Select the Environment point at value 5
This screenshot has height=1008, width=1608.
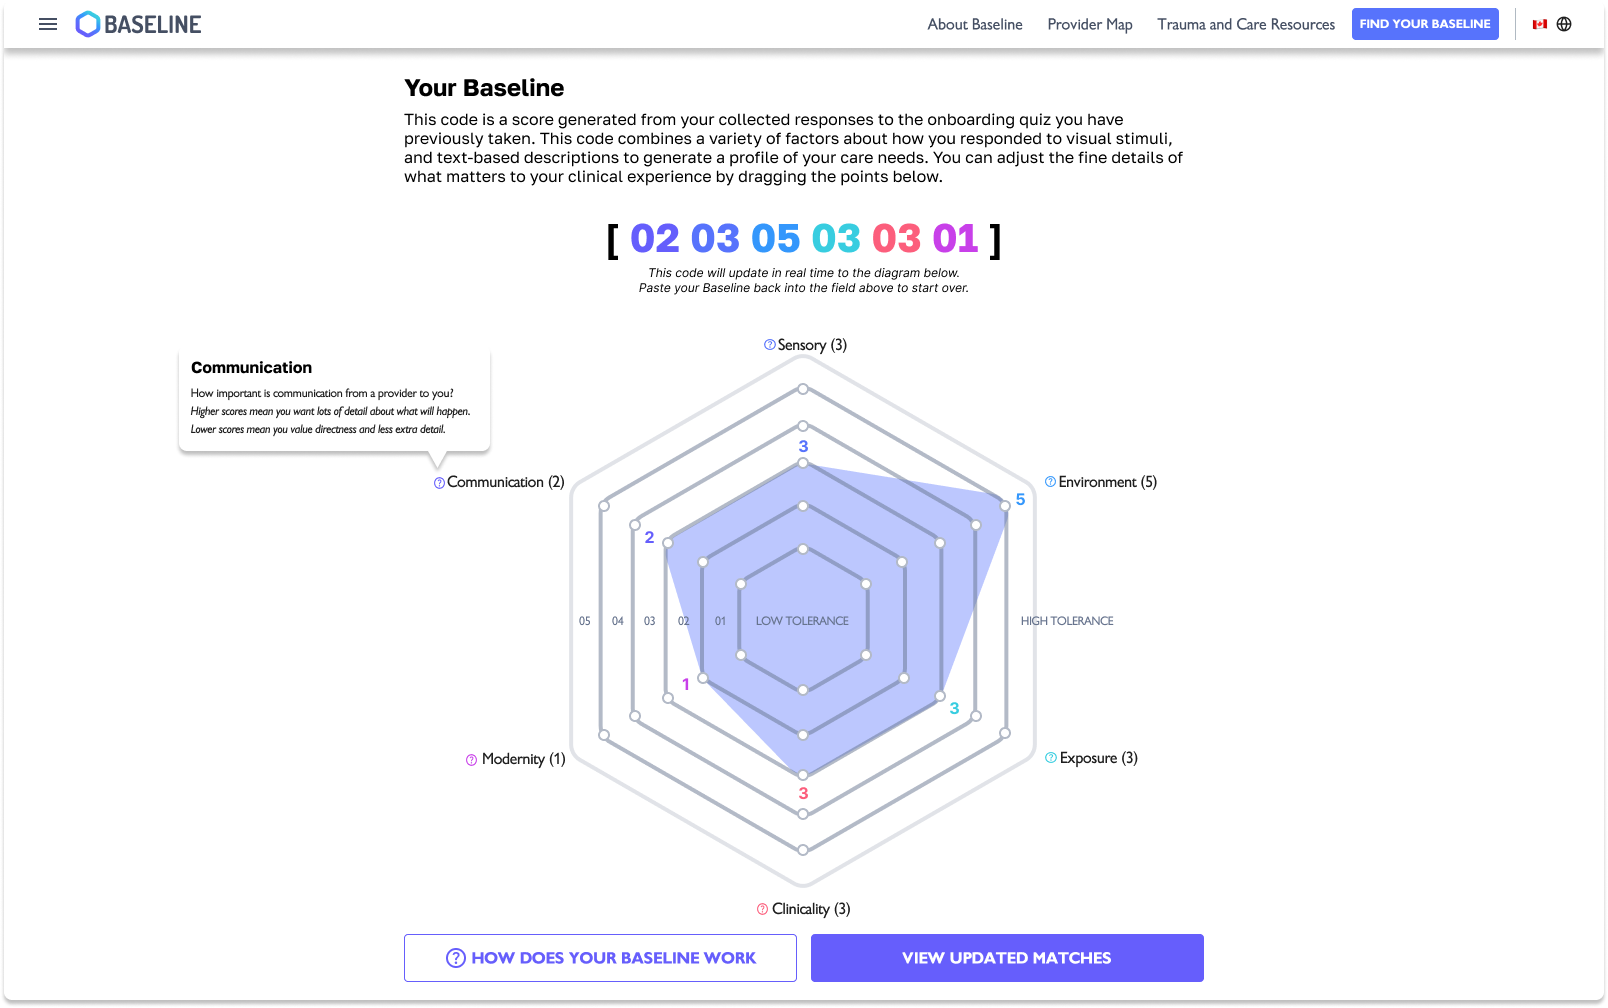tap(1005, 506)
